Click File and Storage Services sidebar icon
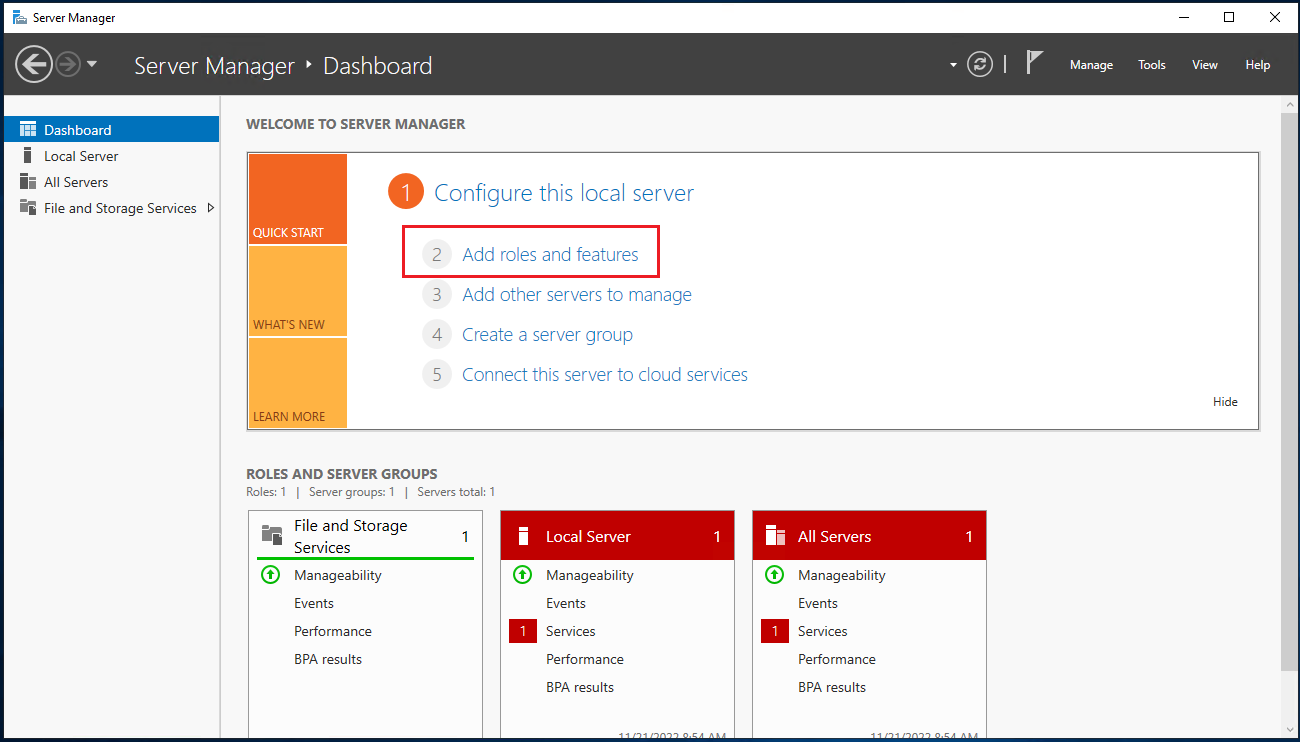 [x=28, y=208]
